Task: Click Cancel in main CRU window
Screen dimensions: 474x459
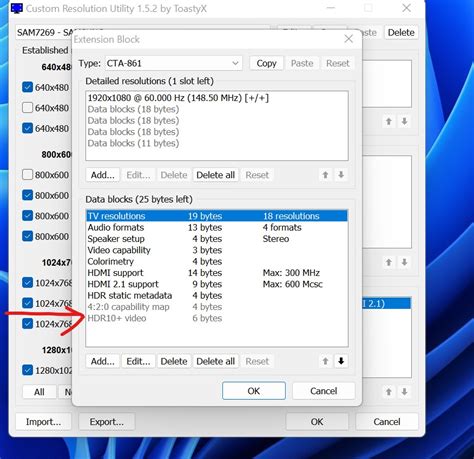Action: [387, 422]
